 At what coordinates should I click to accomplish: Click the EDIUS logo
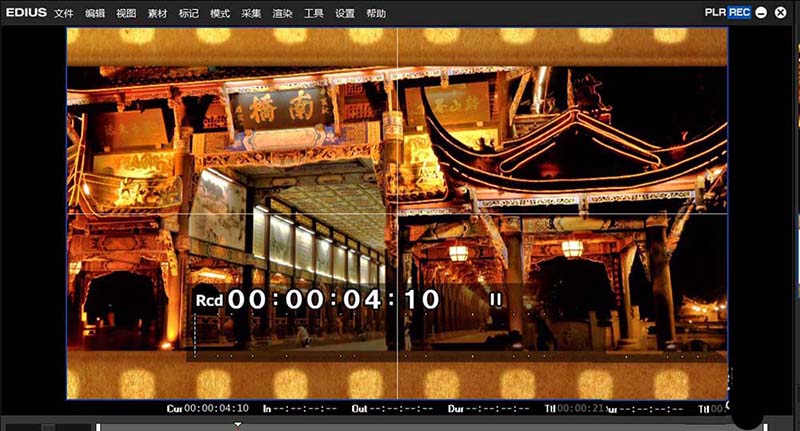[26, 12]
